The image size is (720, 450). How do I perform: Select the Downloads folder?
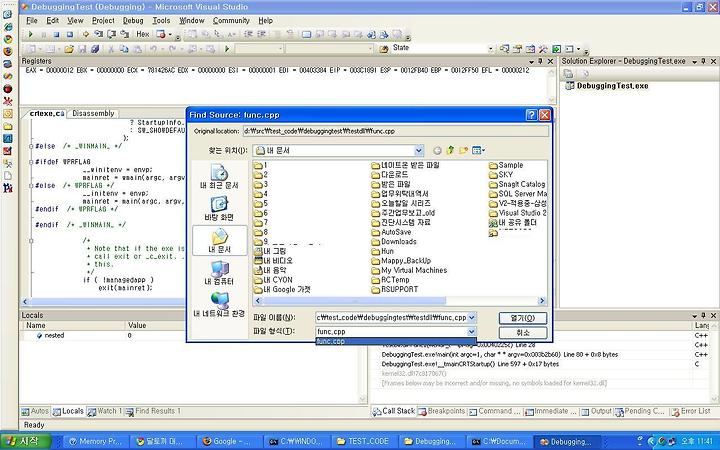394,242
